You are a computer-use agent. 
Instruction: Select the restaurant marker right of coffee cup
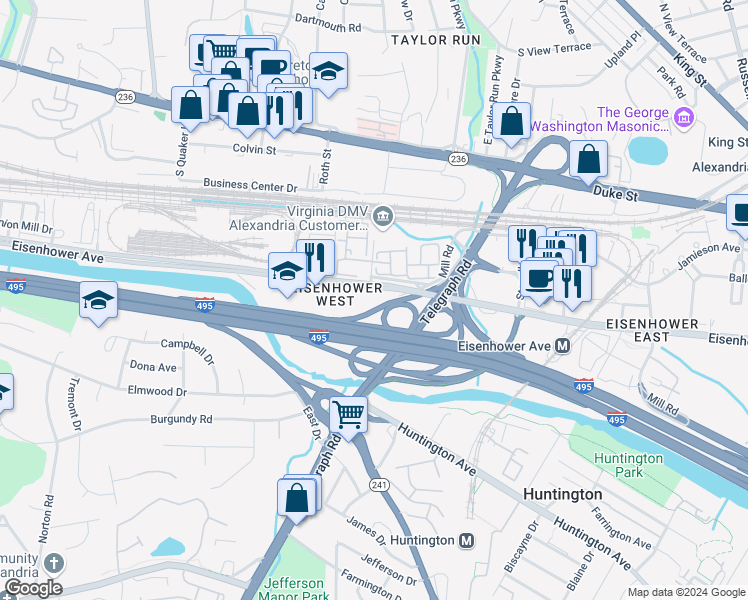[x=572, y=284]
